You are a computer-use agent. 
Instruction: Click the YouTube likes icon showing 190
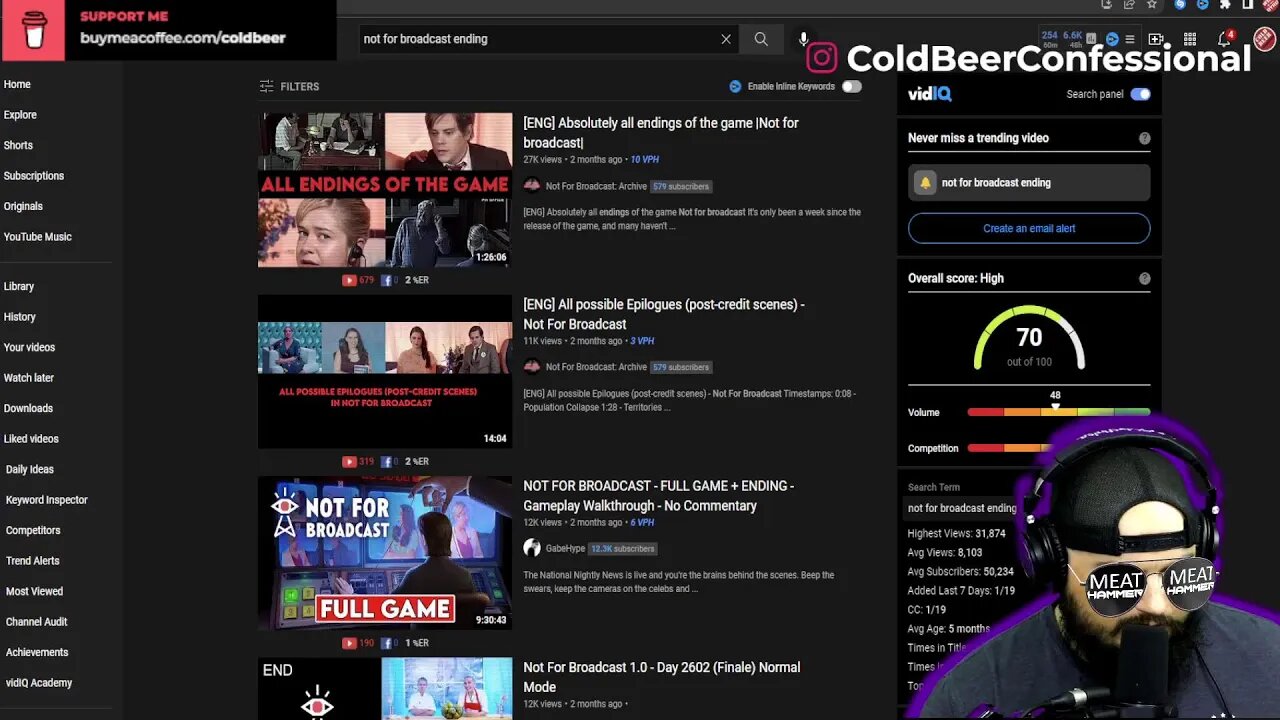click(x=348, y=643)
